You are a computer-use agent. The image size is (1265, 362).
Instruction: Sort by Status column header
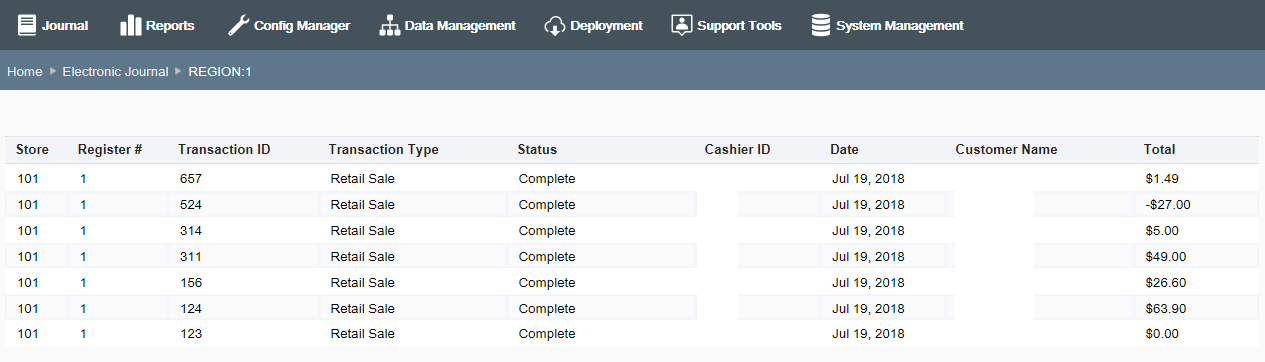tap(537, 150)
